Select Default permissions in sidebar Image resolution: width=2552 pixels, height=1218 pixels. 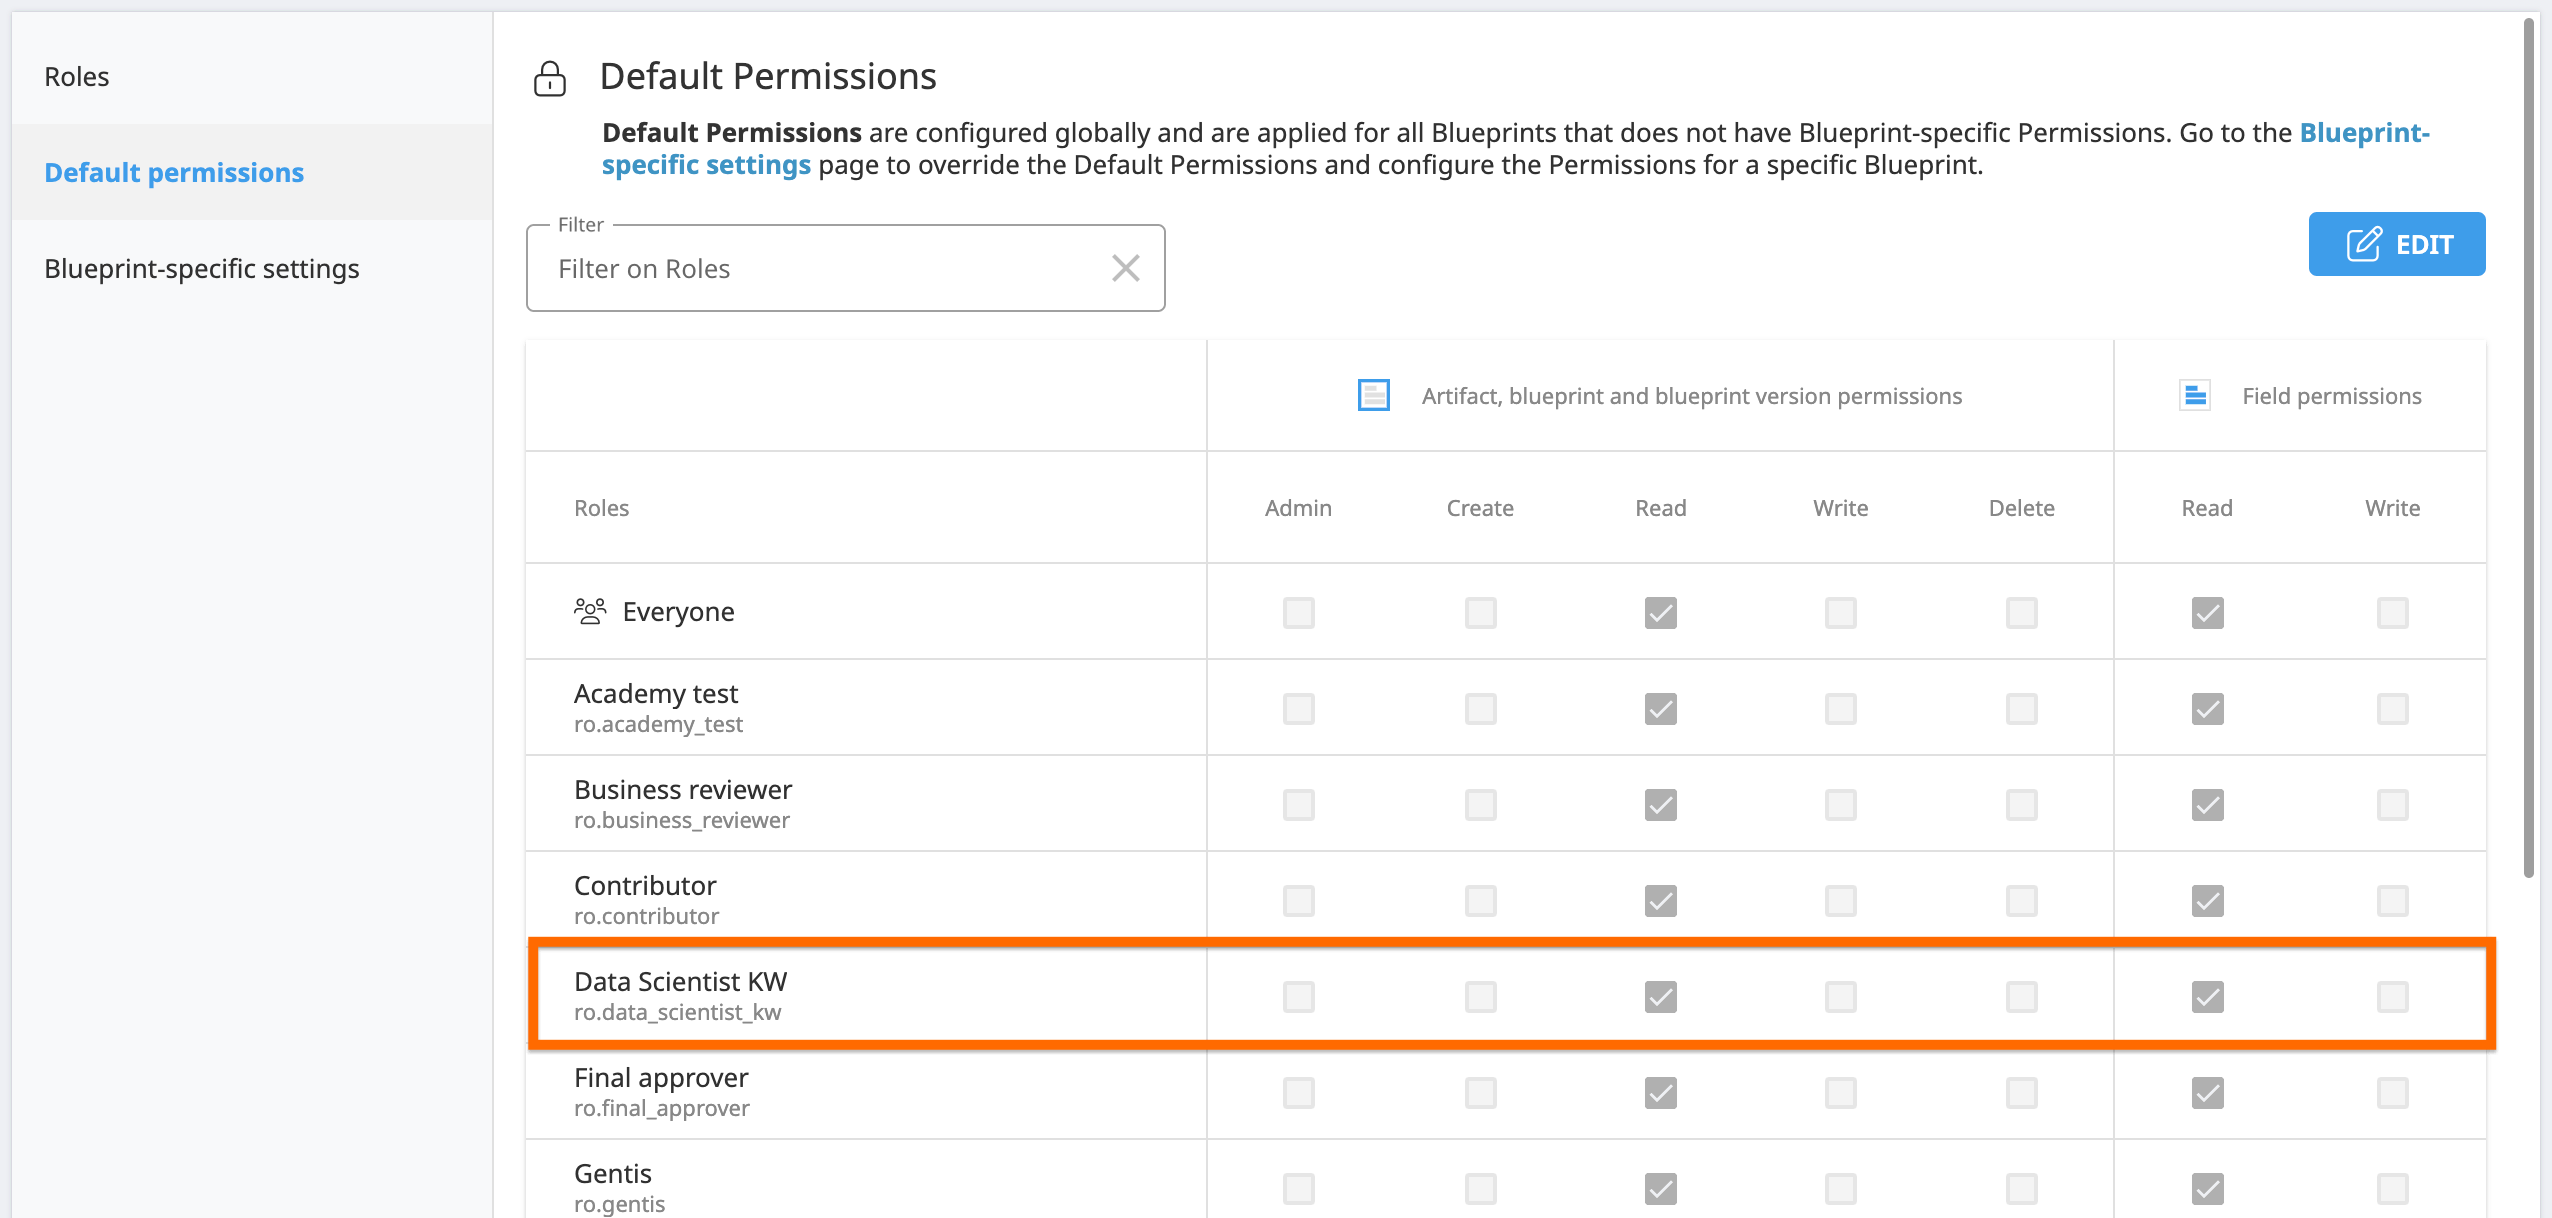point(252,173)
